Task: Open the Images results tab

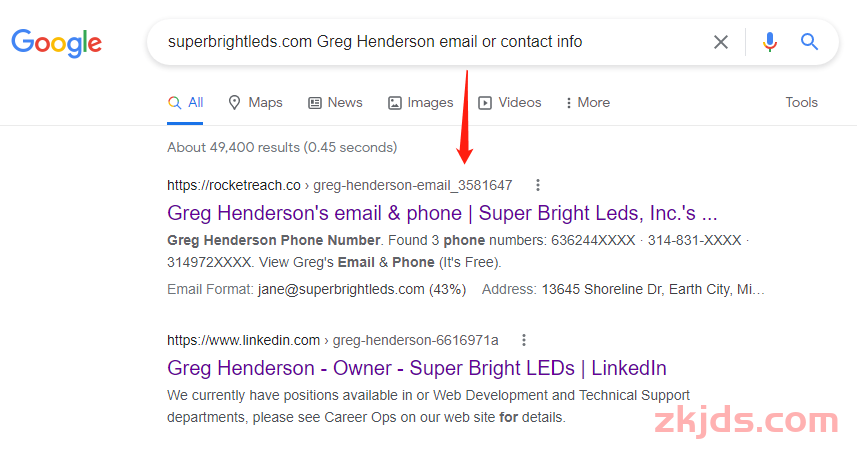Action: [420, 102]
